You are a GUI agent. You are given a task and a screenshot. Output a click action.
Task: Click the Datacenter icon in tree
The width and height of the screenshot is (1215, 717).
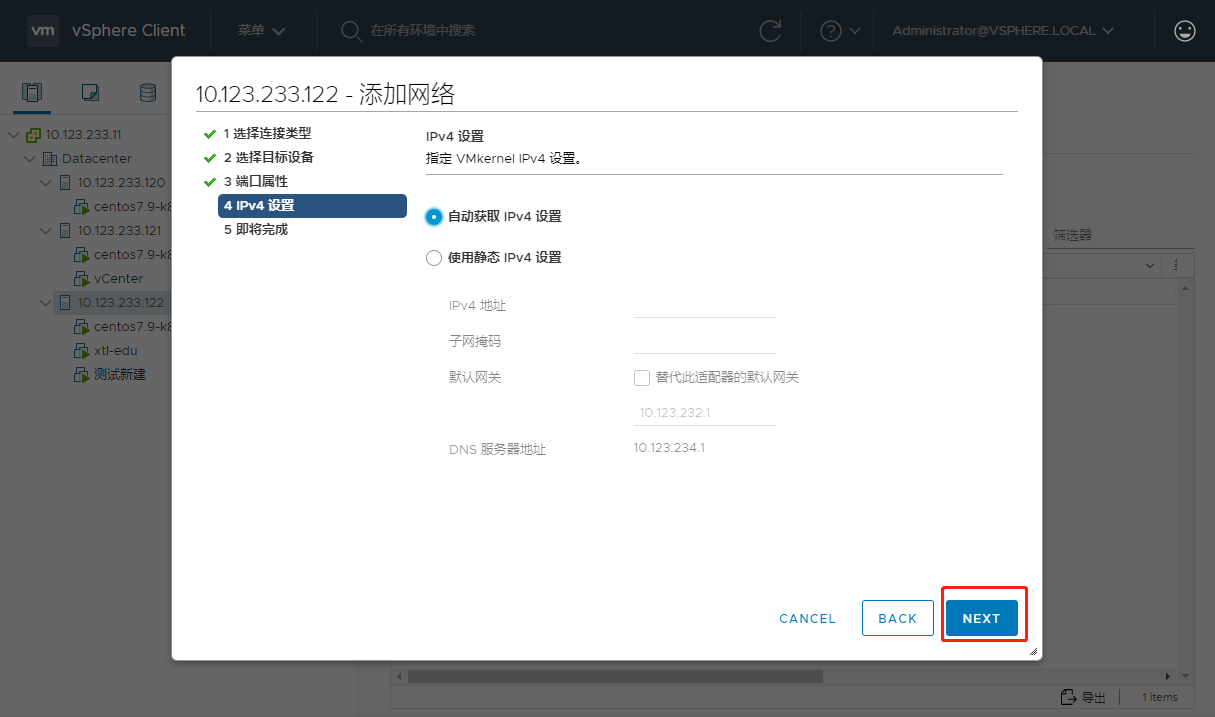point(50,159)
